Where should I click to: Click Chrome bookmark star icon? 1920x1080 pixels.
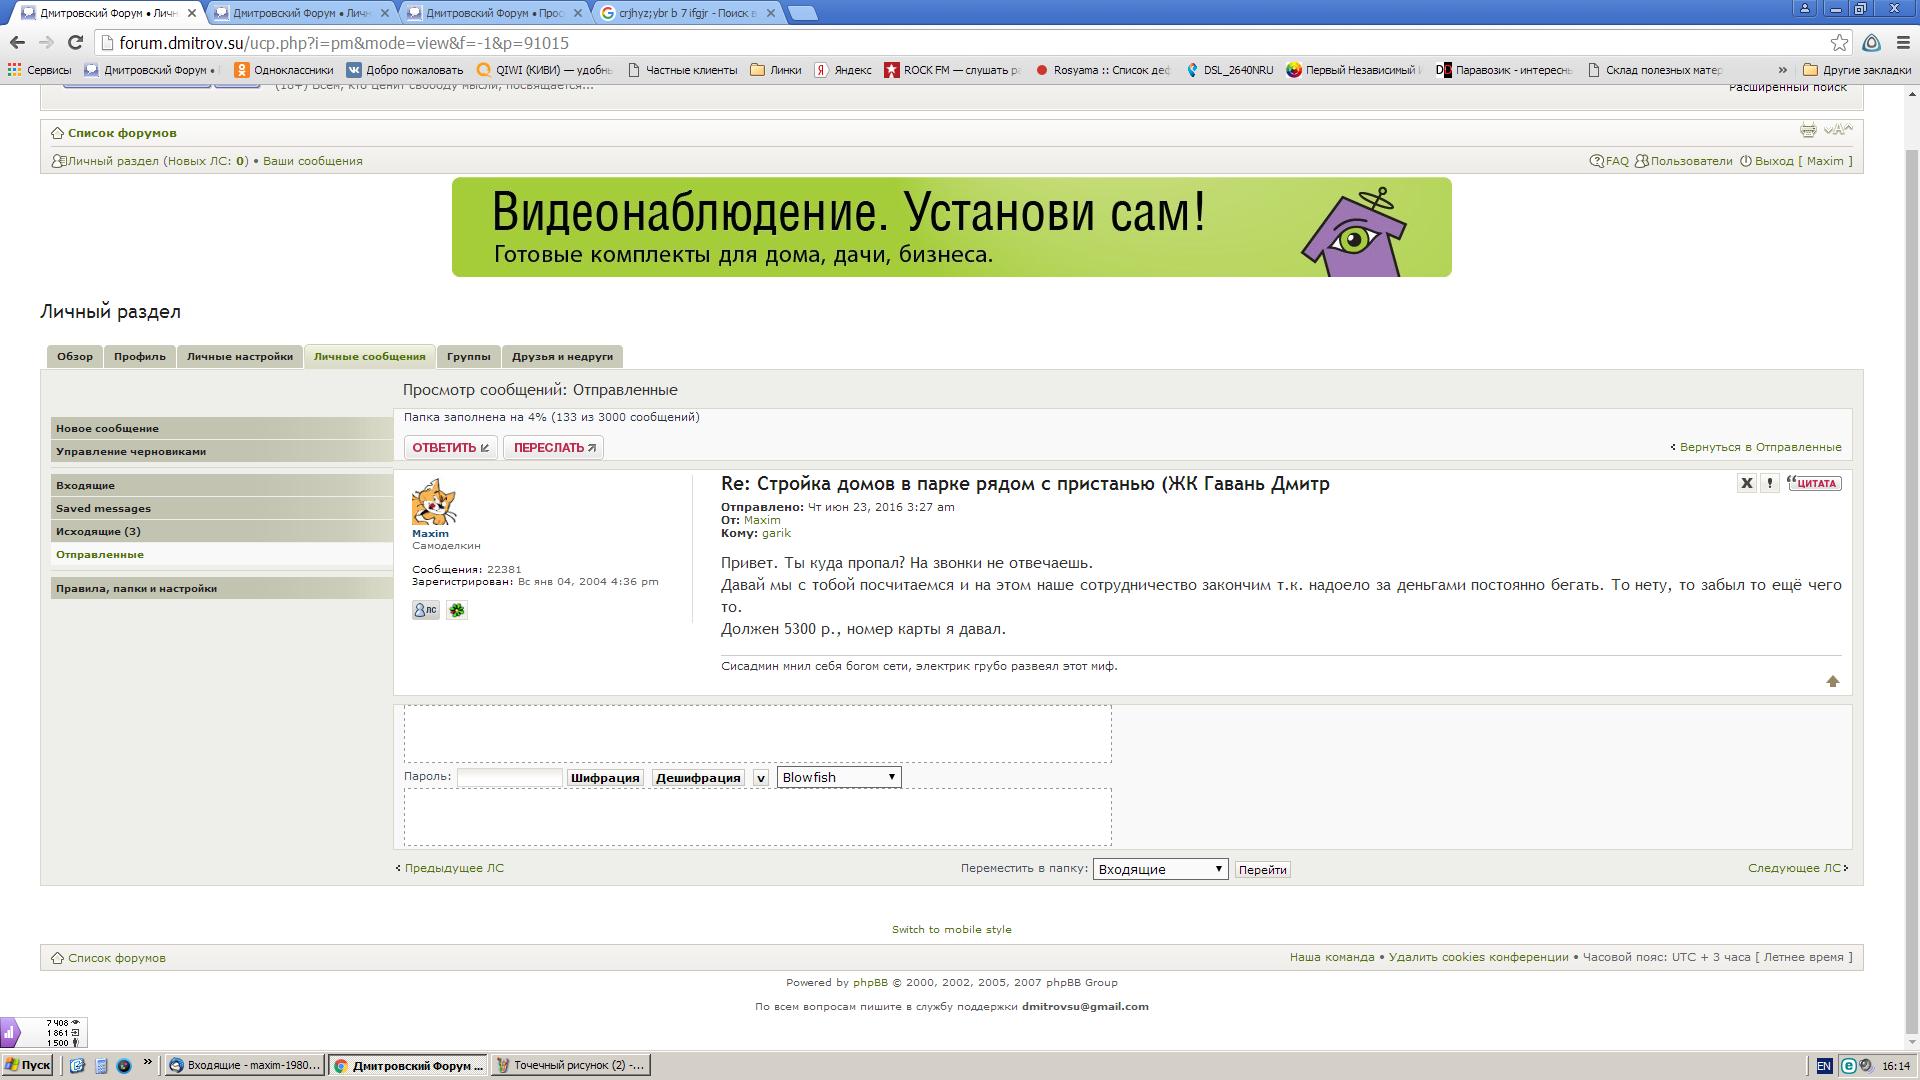(1839, 42)
